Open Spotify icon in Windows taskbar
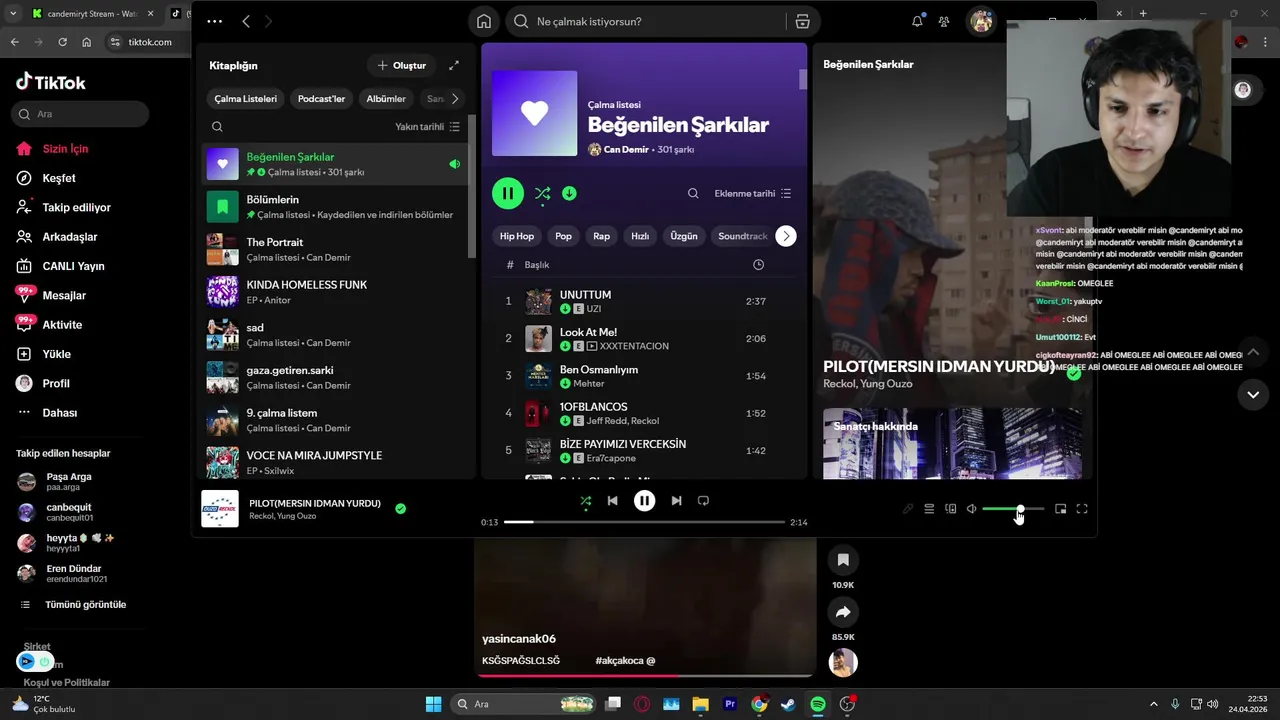 pyautogui.click(x=817, y=704)
